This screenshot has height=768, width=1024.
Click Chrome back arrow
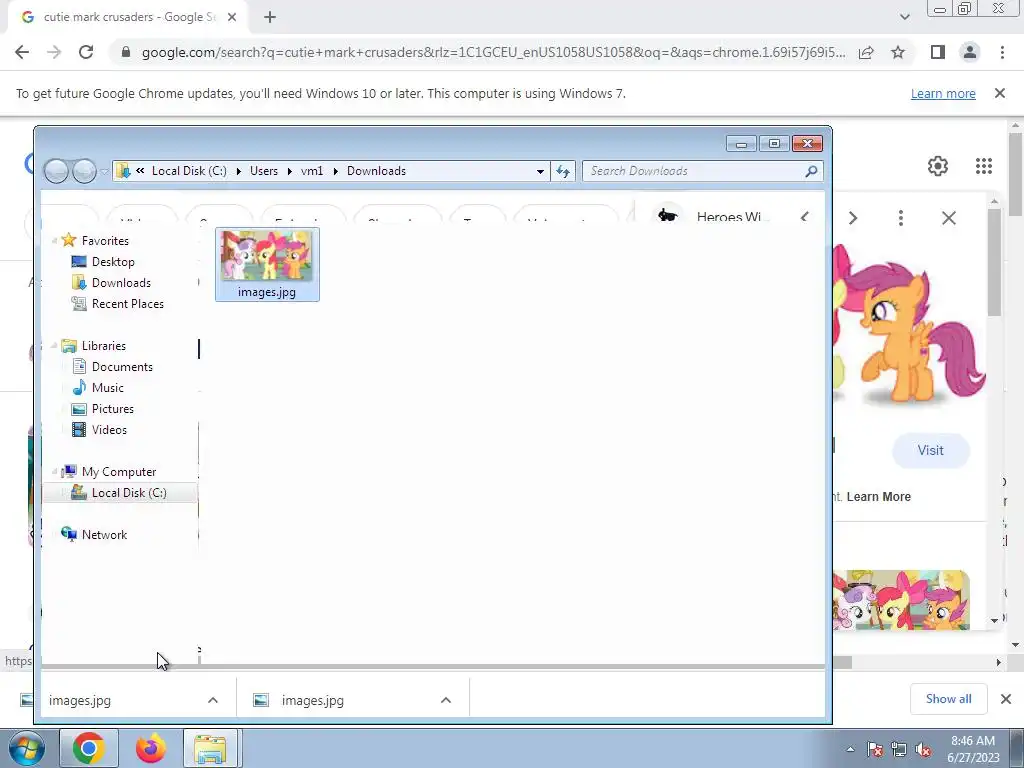(x=22, y=52)
